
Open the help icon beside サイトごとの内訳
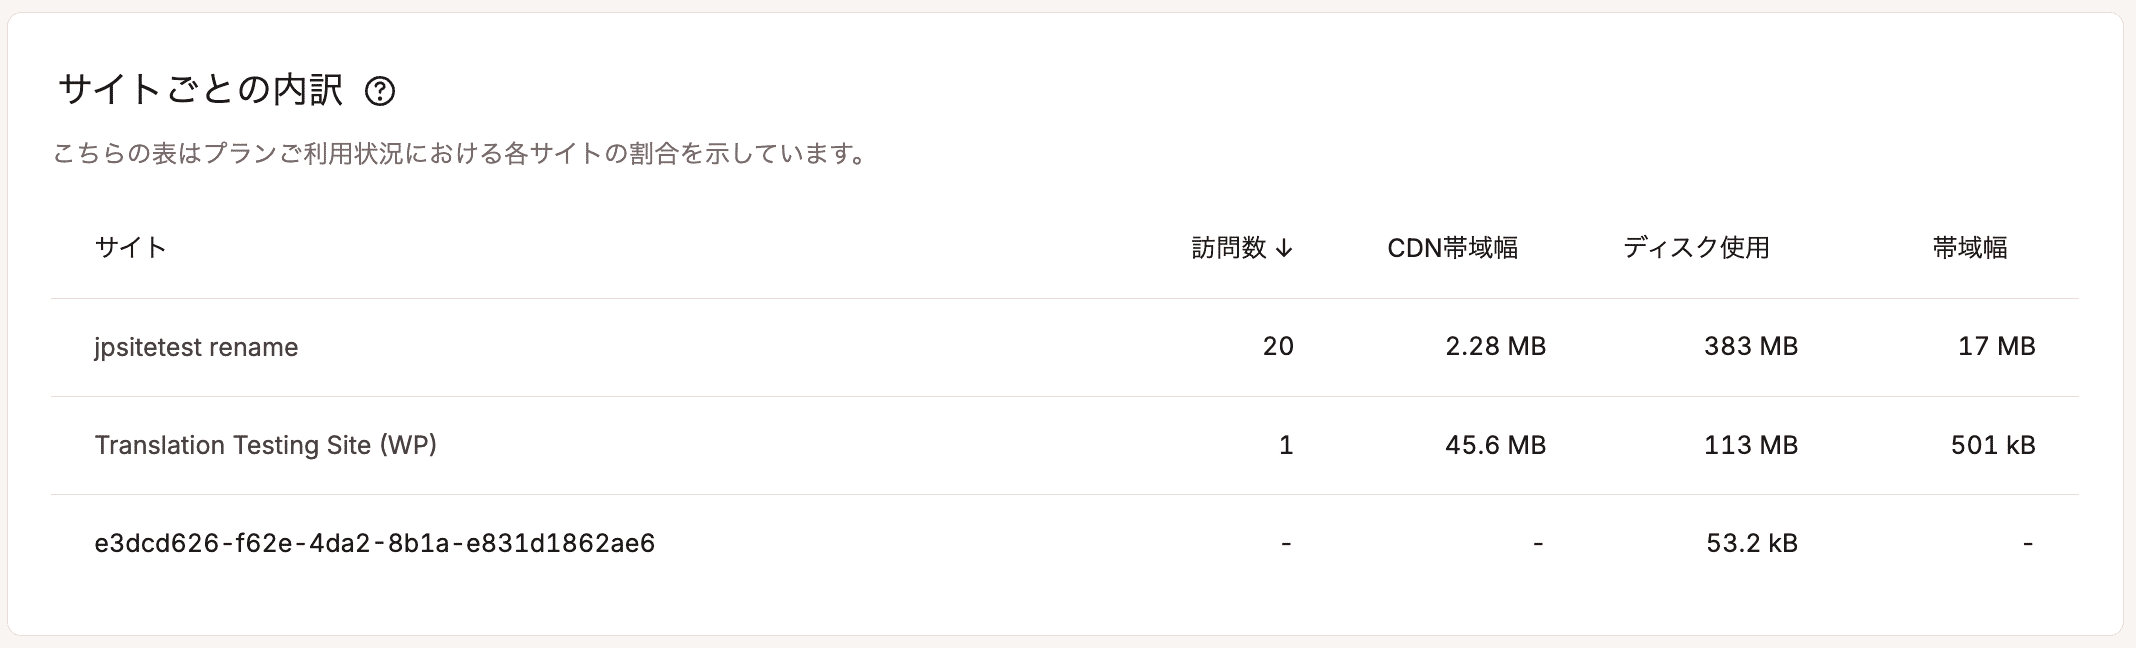pyautogui.click(x=380, y=92)
